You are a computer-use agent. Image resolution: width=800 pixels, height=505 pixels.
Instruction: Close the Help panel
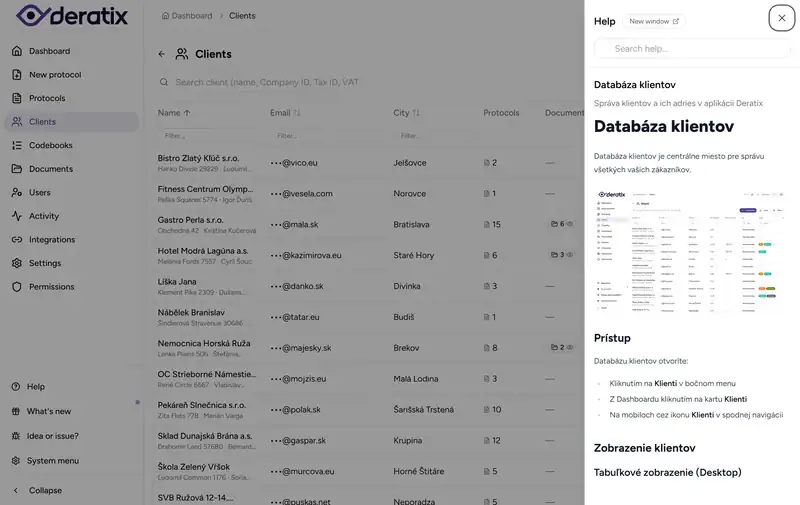click(782, 18)
